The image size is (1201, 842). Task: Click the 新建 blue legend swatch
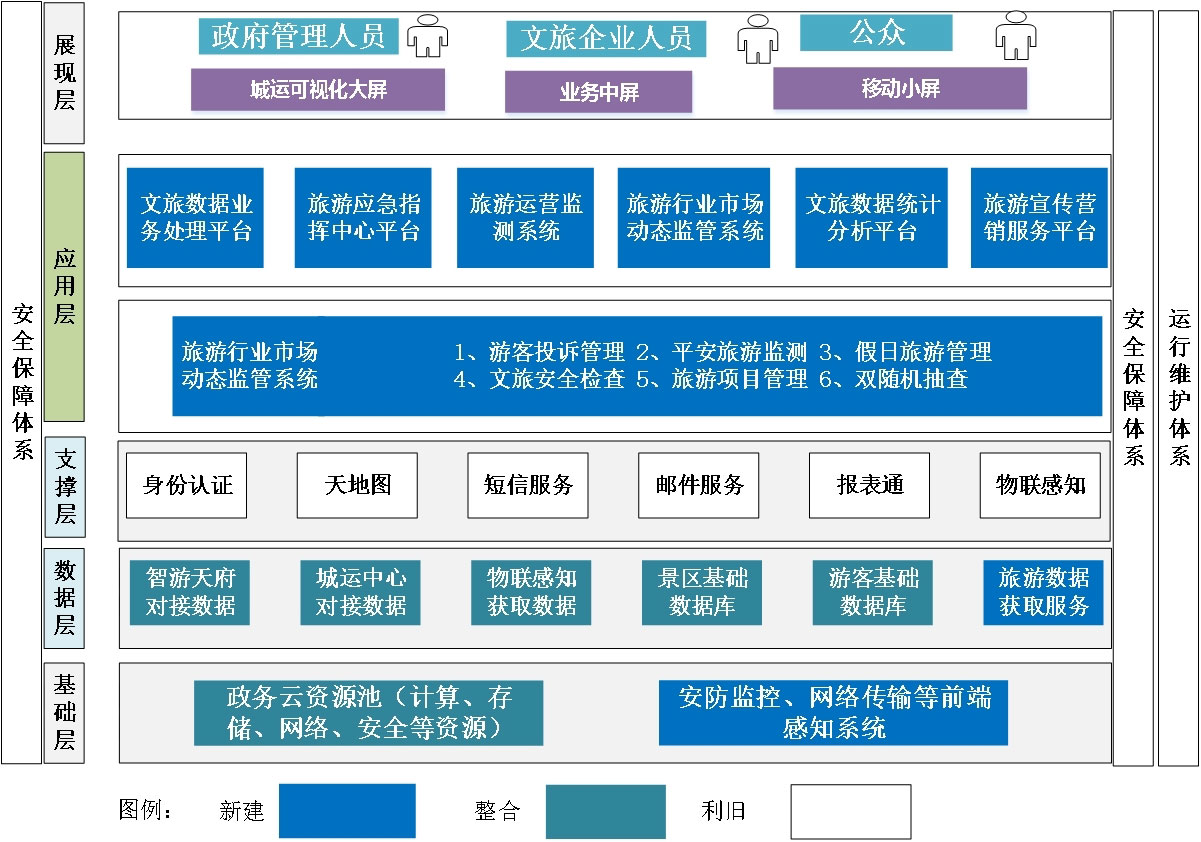pos(349,812)
